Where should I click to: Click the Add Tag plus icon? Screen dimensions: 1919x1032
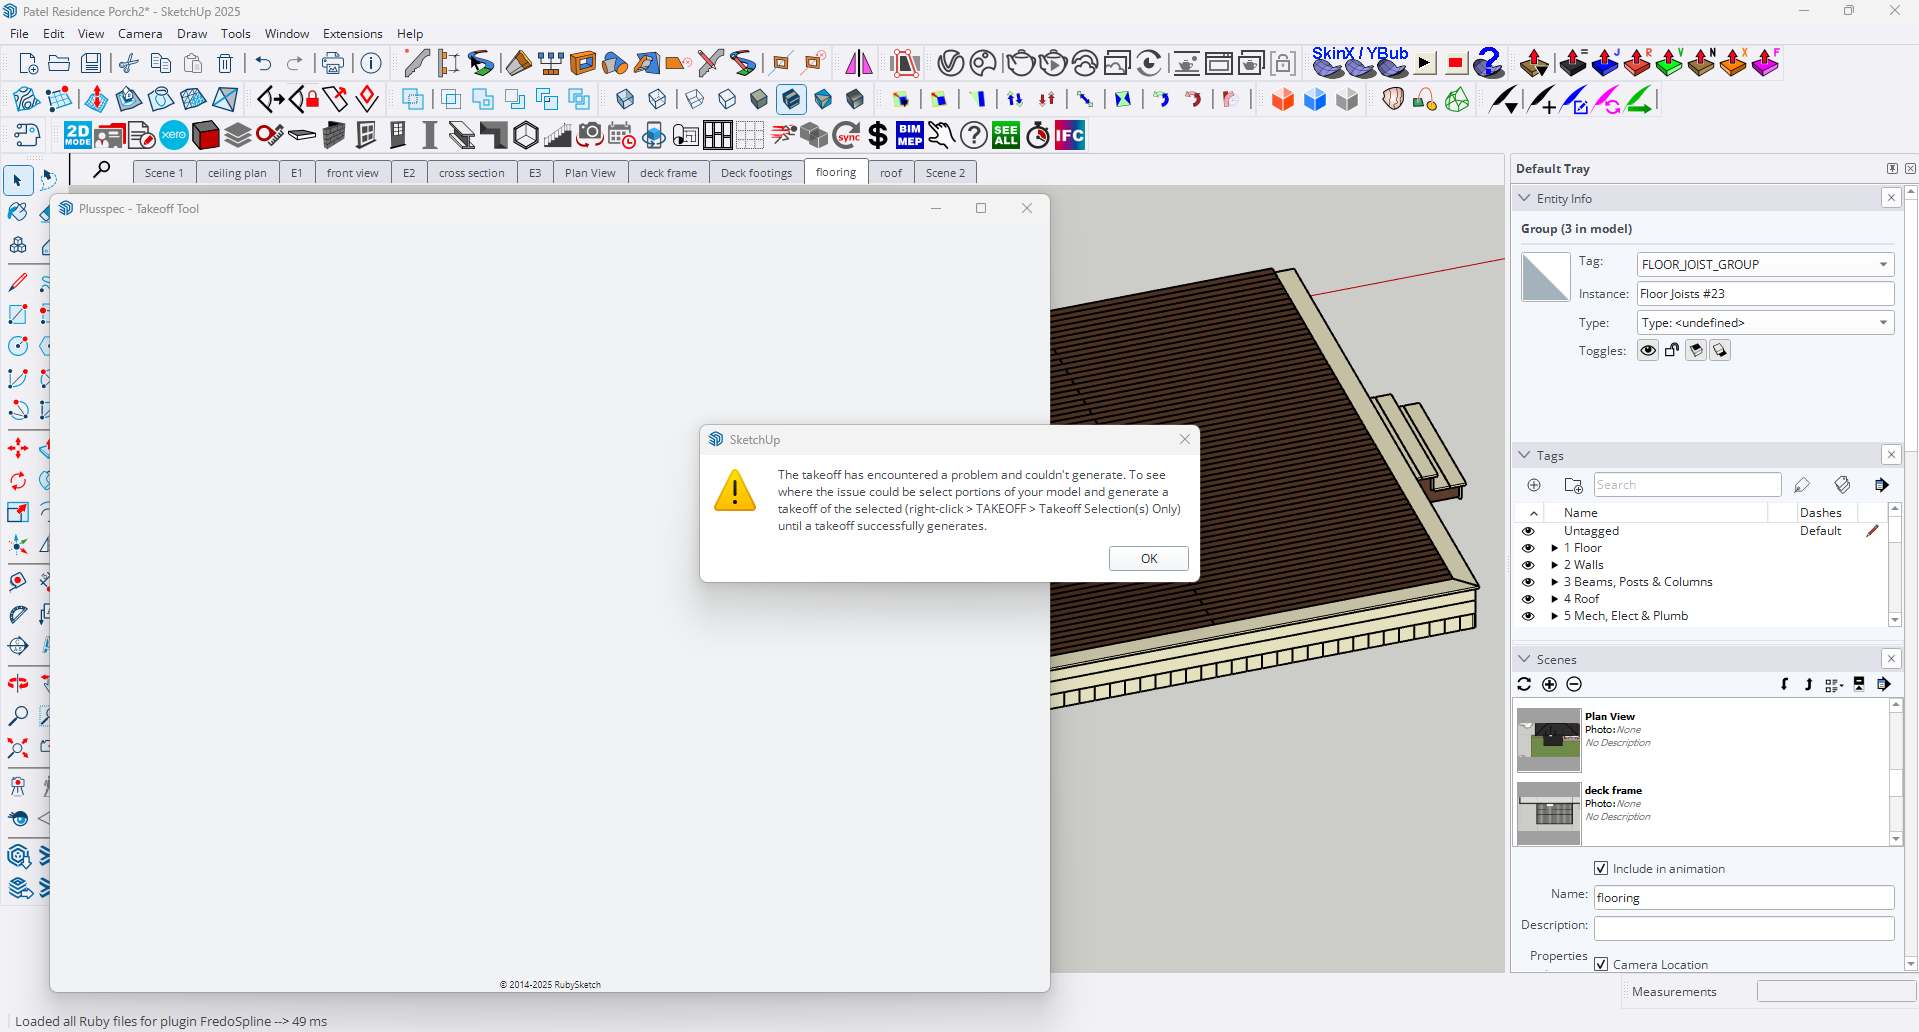tap(1534, 485)
